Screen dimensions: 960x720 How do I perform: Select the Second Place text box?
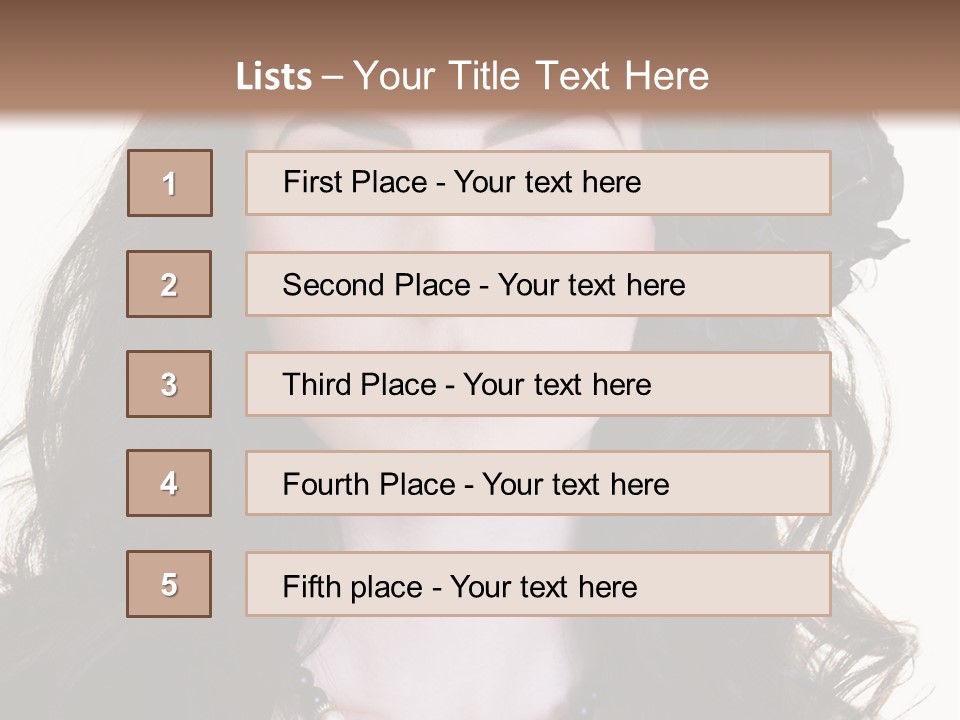coord(538,284)
